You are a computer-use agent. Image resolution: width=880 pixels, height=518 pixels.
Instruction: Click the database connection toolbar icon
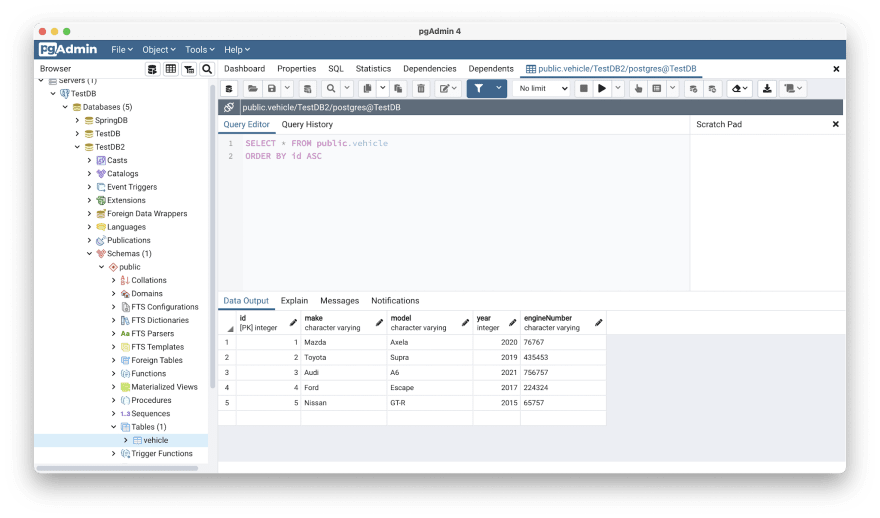229,89
